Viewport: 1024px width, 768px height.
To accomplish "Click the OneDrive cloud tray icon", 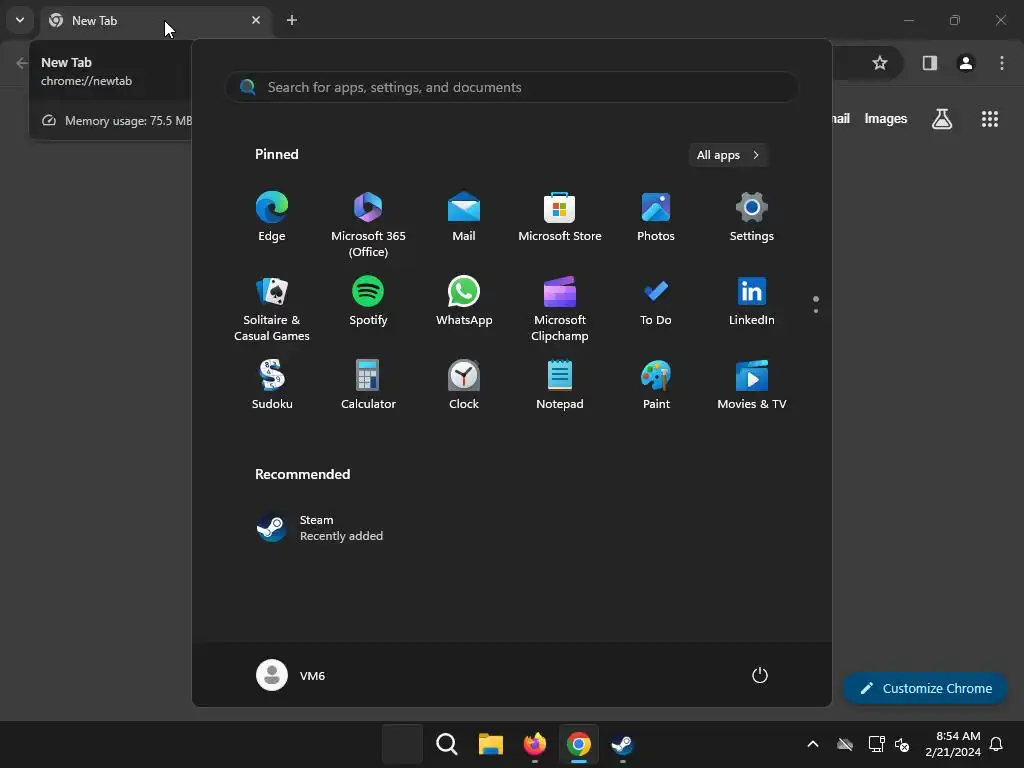I will (x=845, y=744).
